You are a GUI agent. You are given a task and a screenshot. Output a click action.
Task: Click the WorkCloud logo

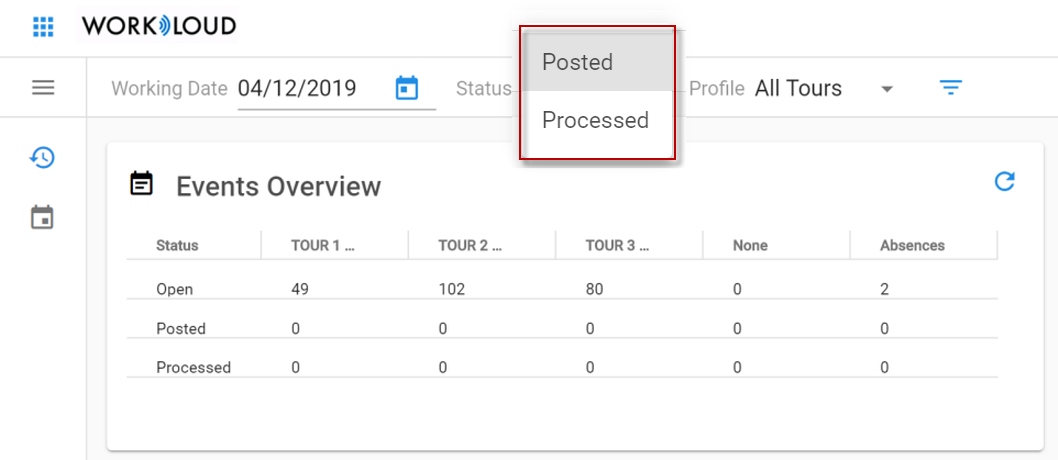(159, 26)
